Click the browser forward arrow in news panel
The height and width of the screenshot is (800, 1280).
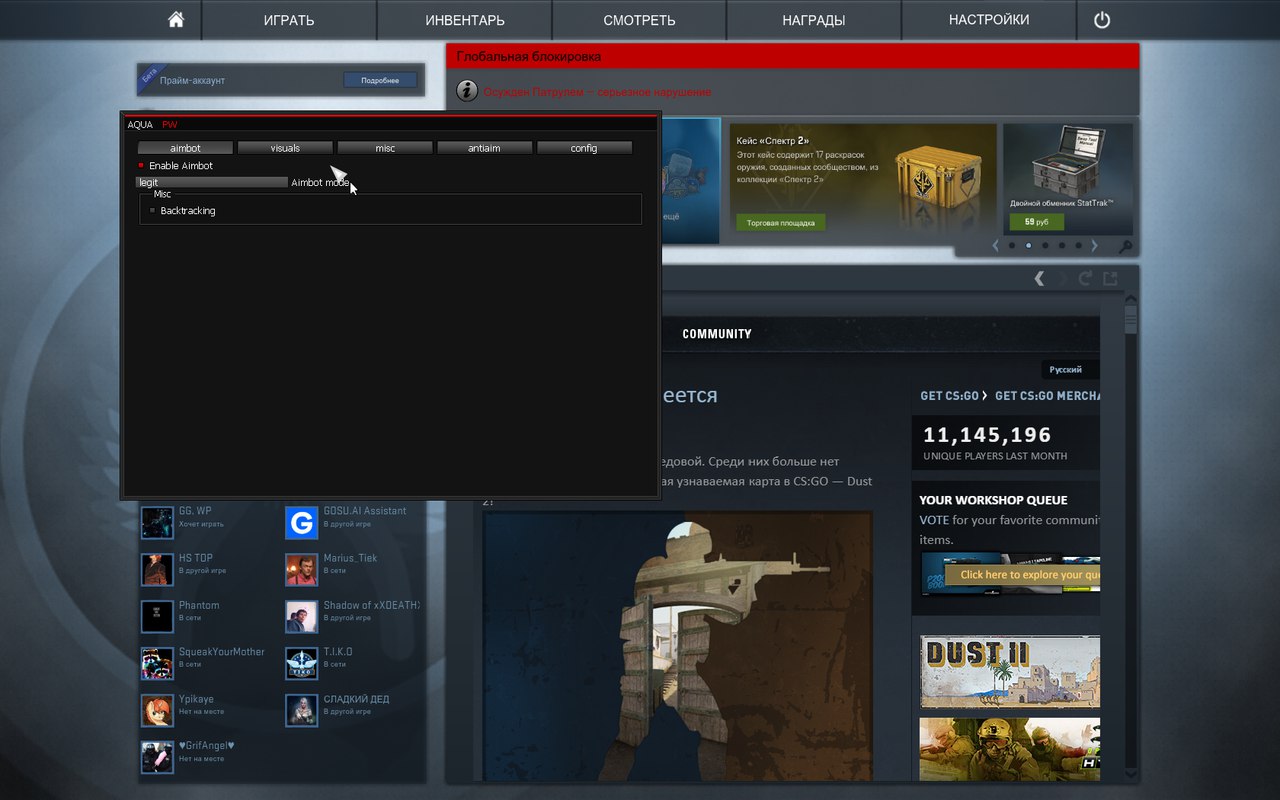1063,278
